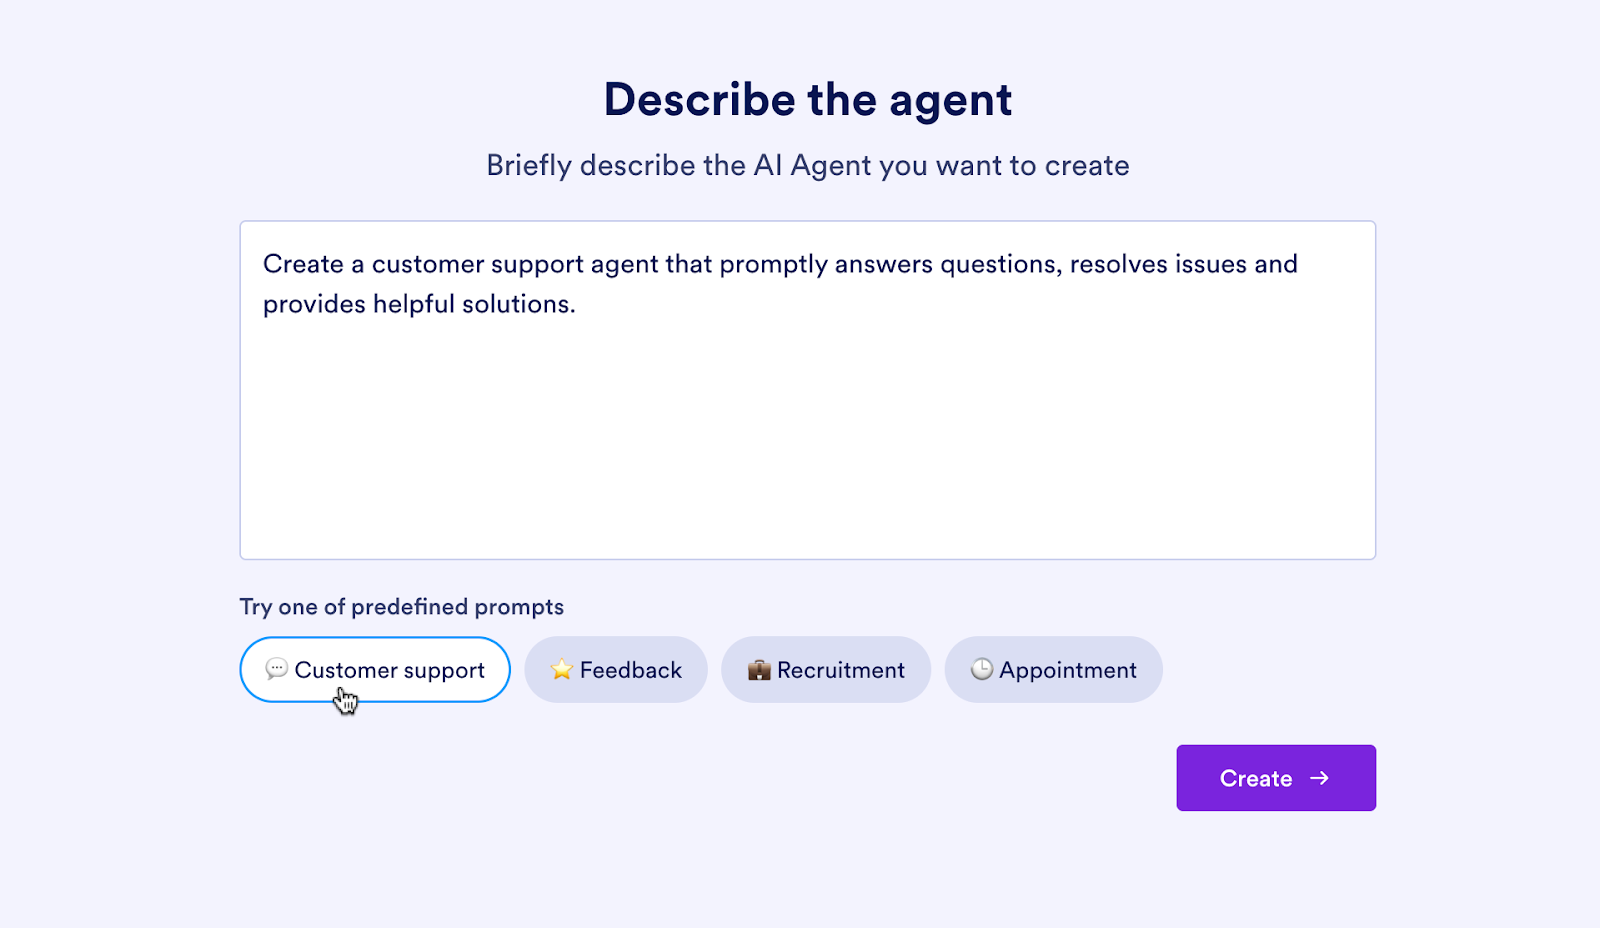Highlight the customer support description sentence
Screen dimensions: 1600x928
click(x=779, y=283)
